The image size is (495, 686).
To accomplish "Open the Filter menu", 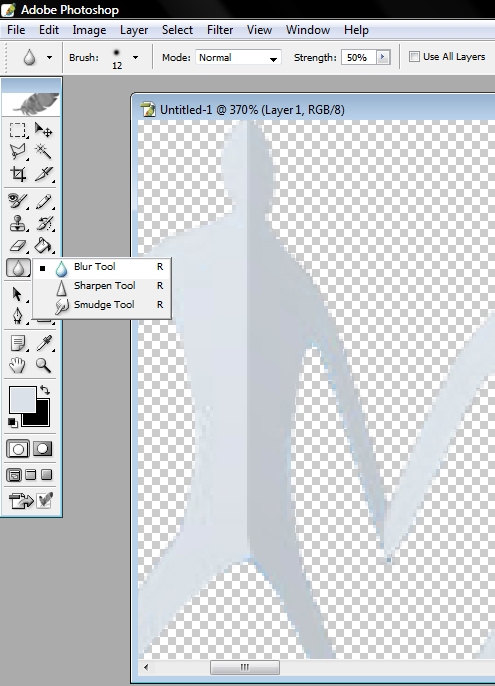I will [220, 30].
